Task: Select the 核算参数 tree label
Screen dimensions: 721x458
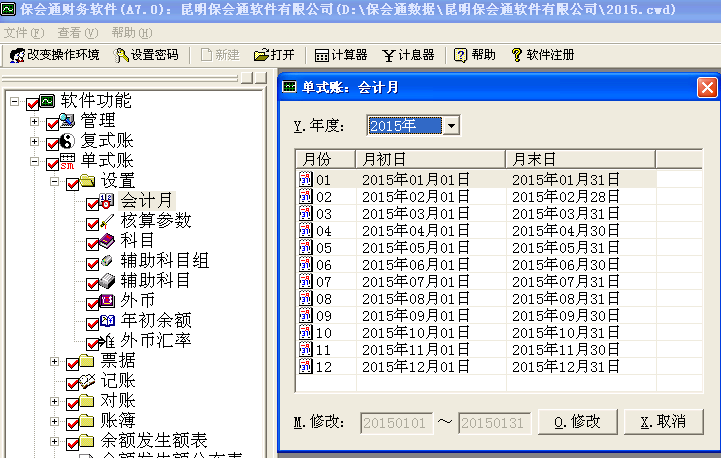Action: pos(156,221)
